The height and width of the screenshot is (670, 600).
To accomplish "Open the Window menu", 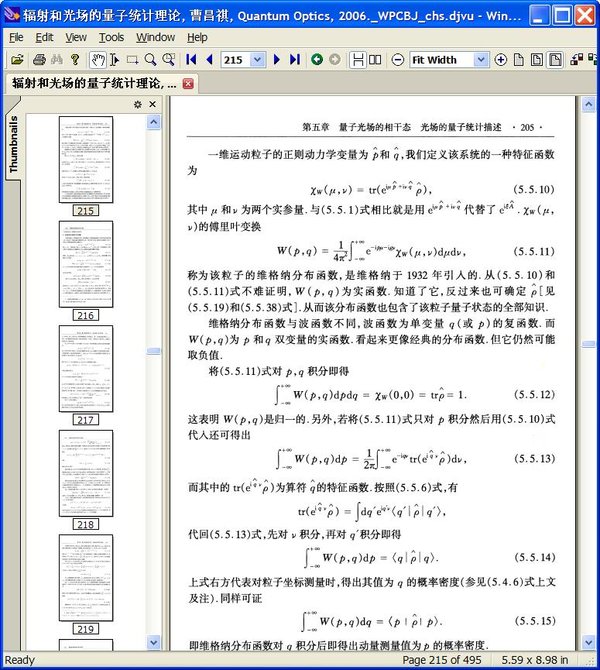I will coord(155,38).
